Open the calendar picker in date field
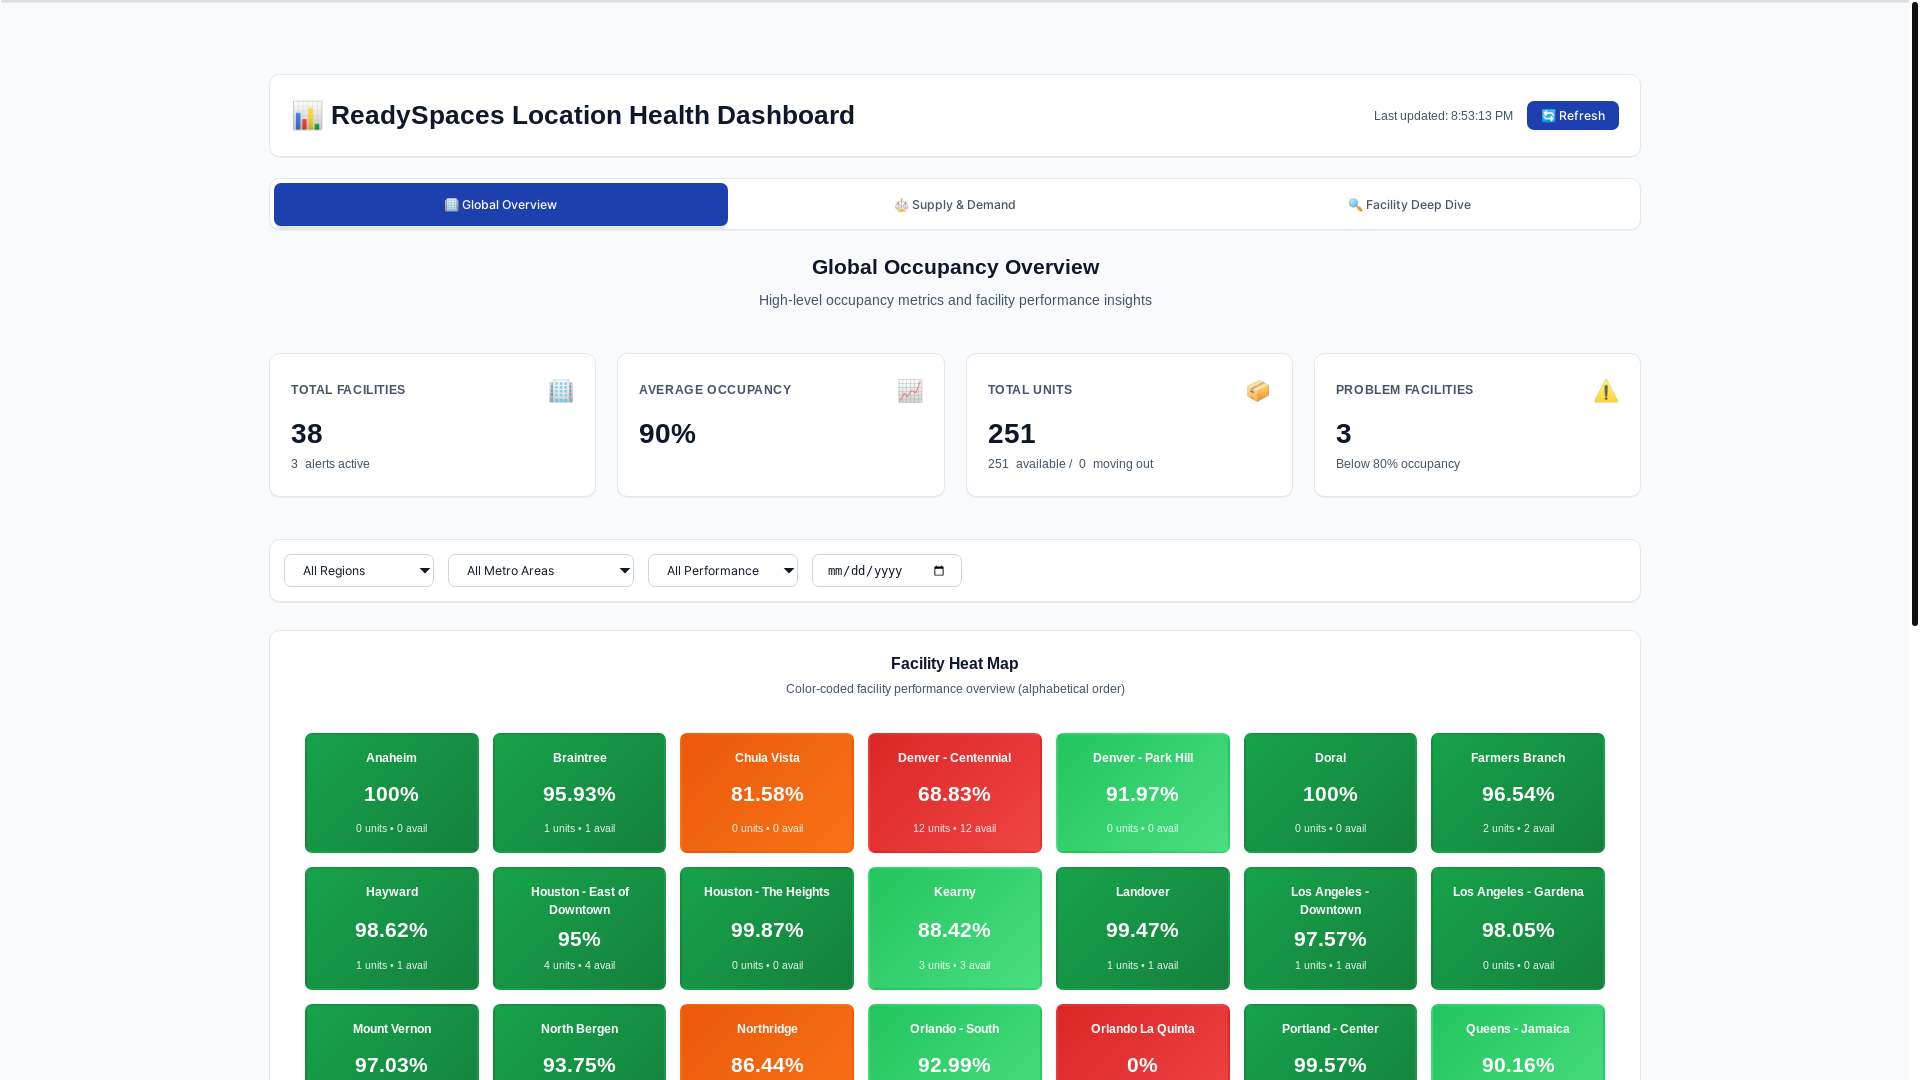 click(x=939, y=571)
